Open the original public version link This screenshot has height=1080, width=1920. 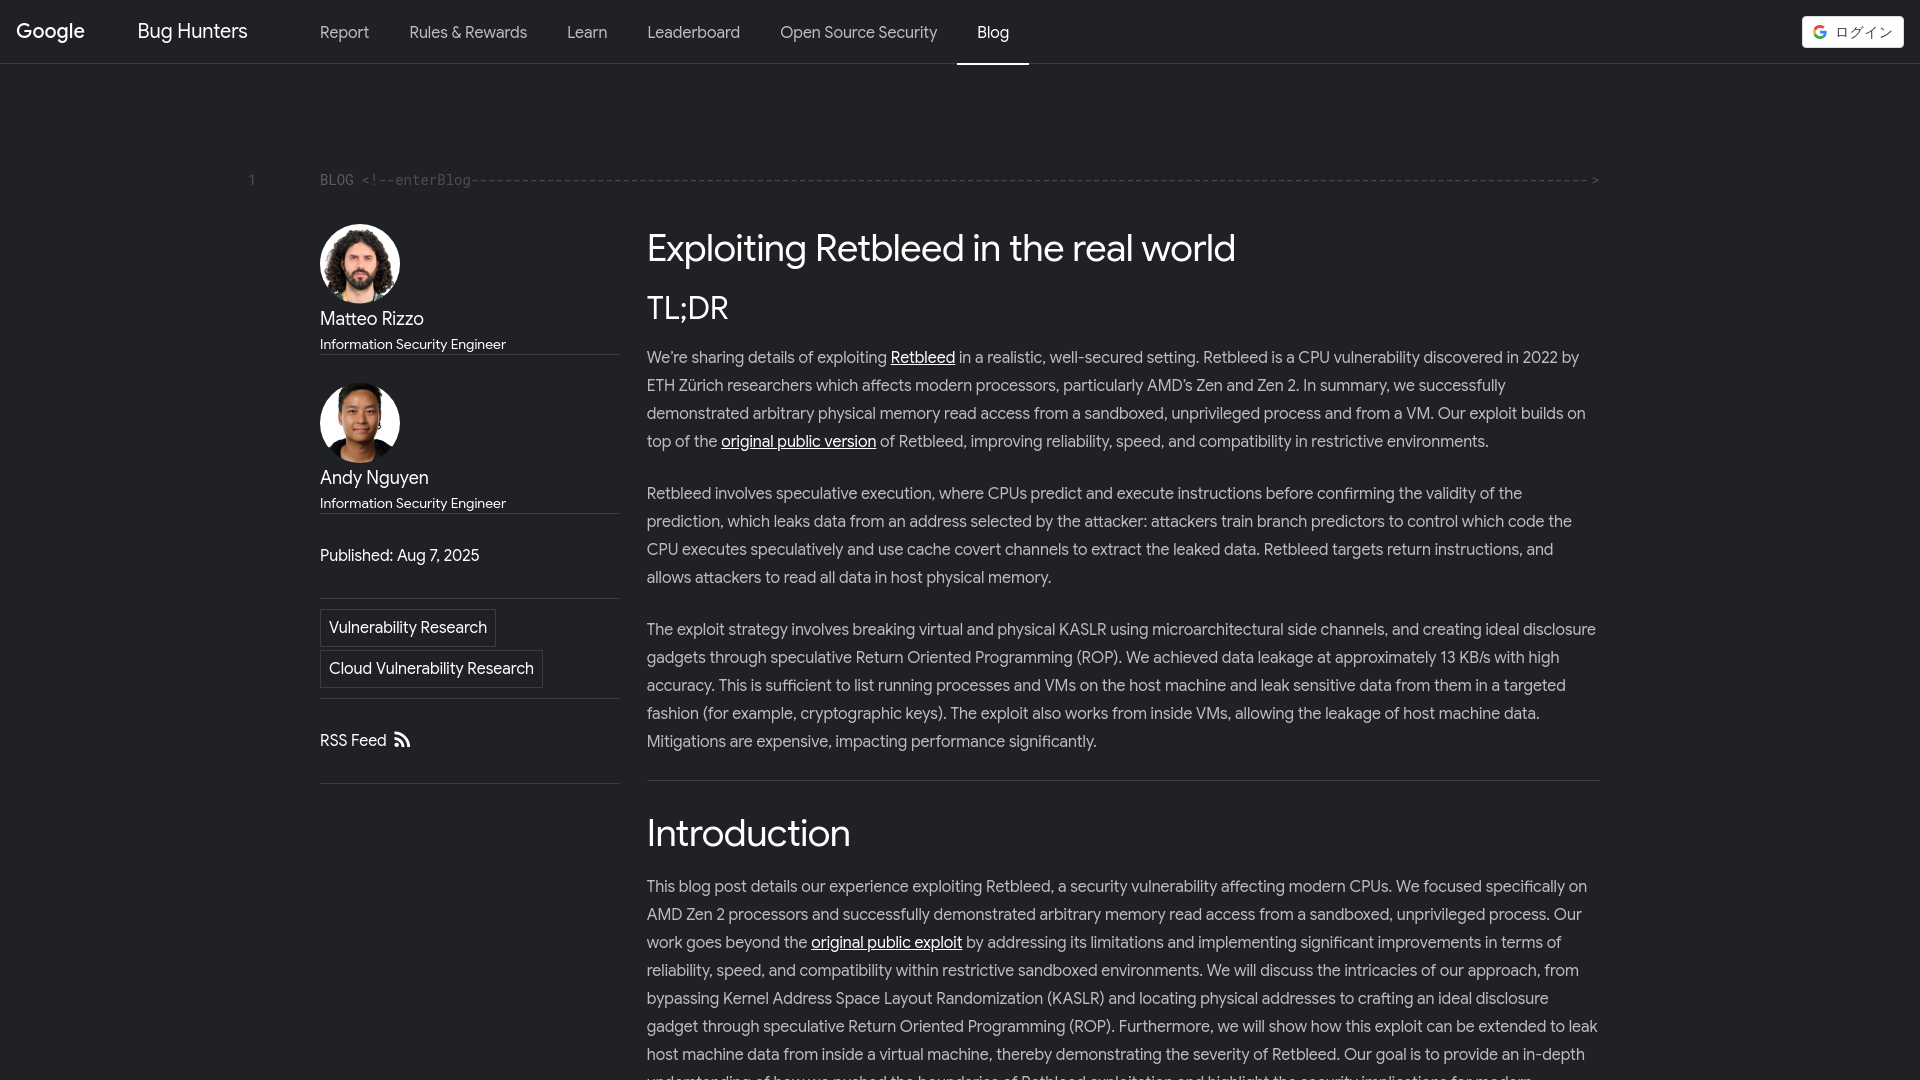(x=798, y=442)
